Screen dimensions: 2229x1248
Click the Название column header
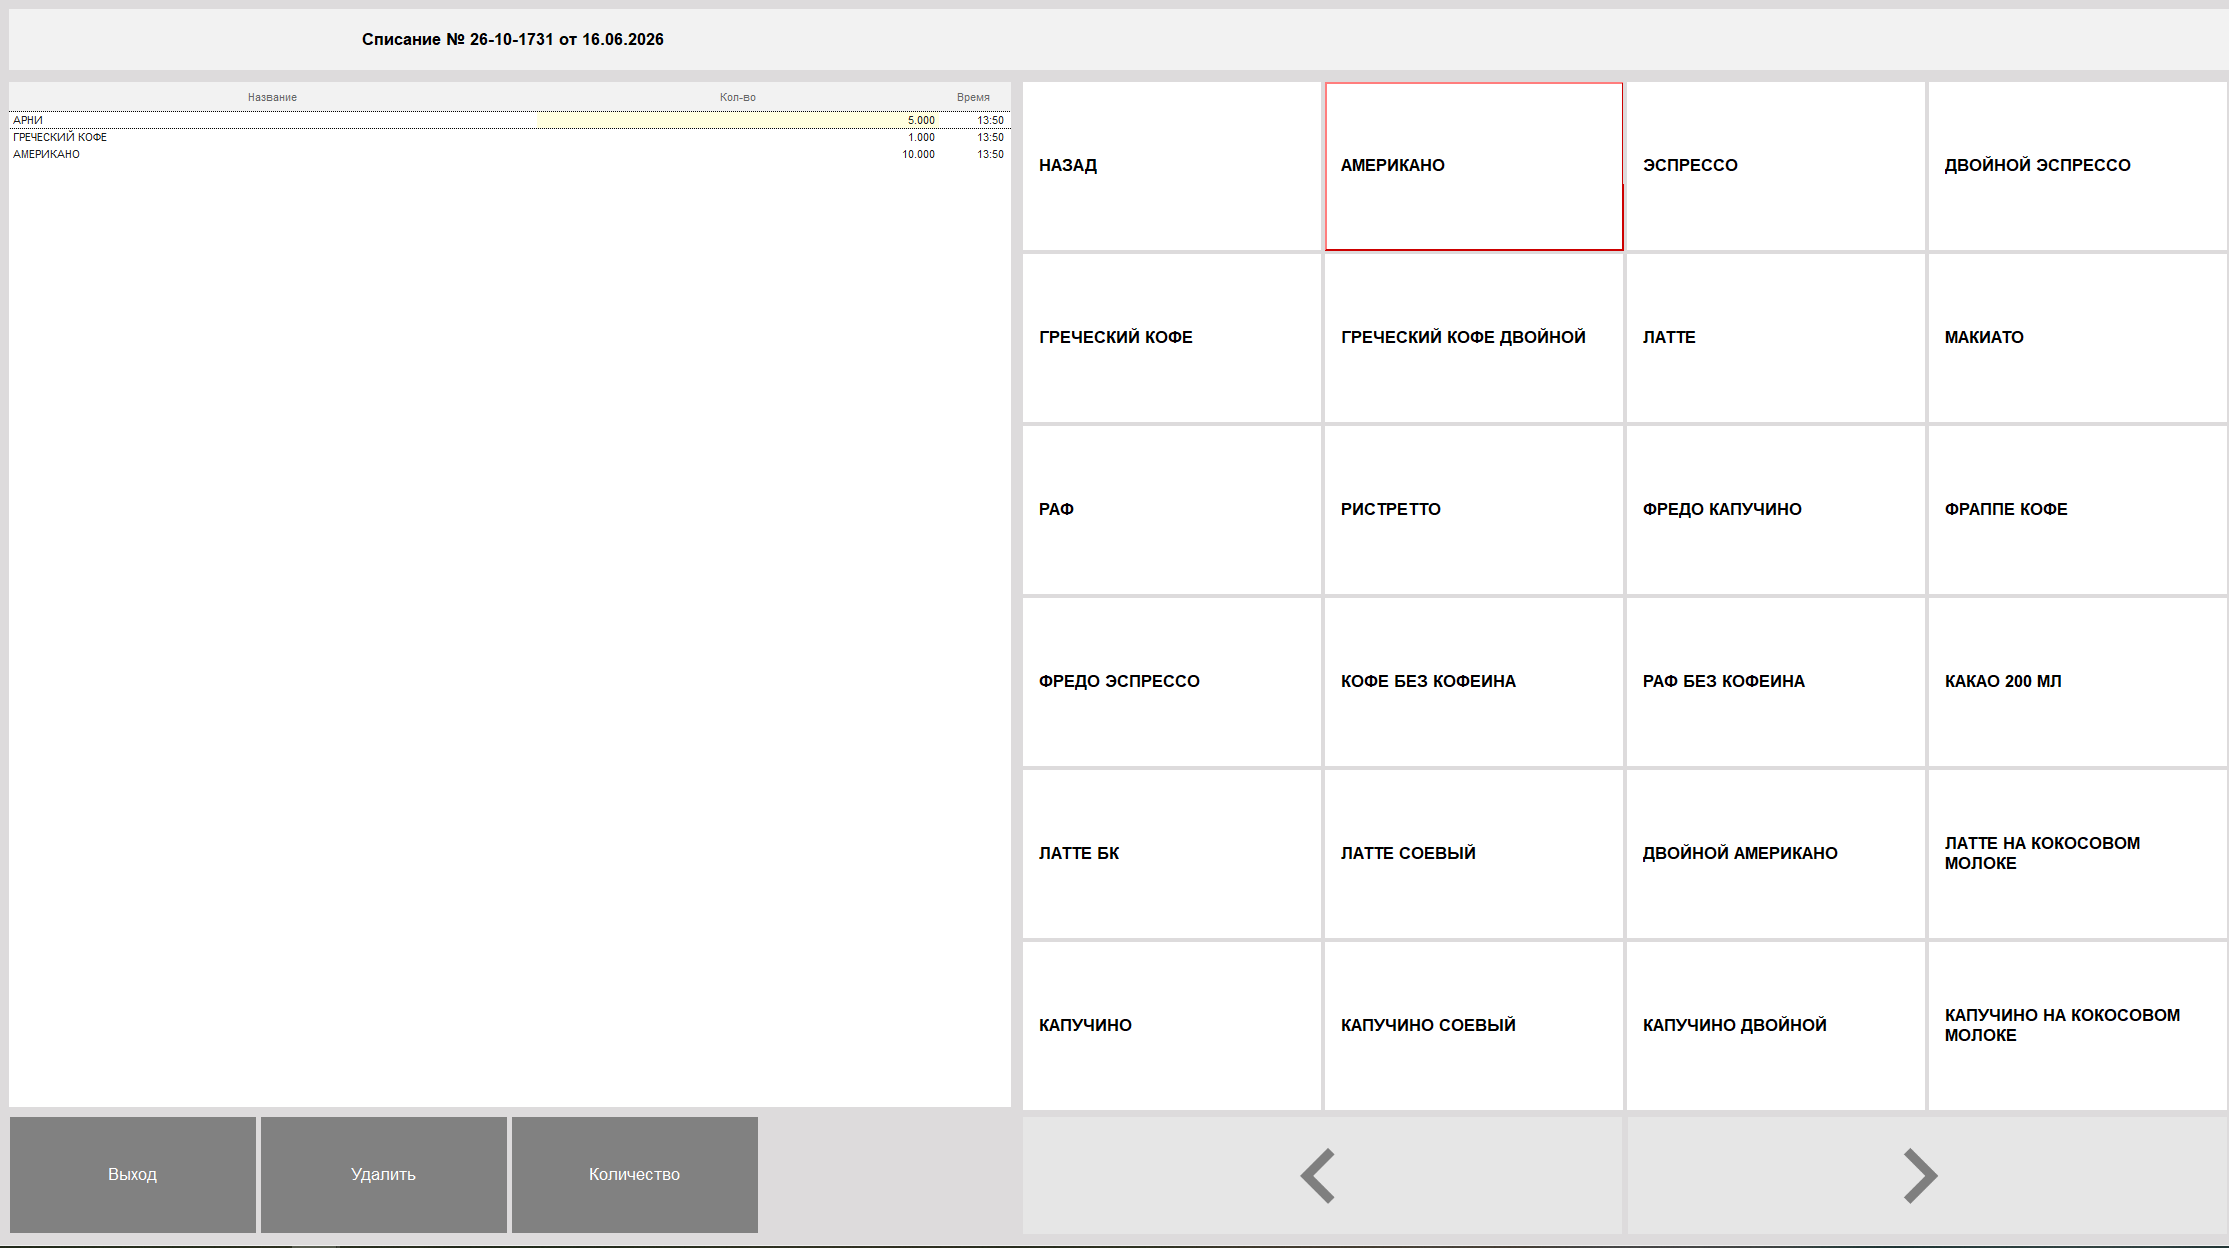click(x=272, y=97)
